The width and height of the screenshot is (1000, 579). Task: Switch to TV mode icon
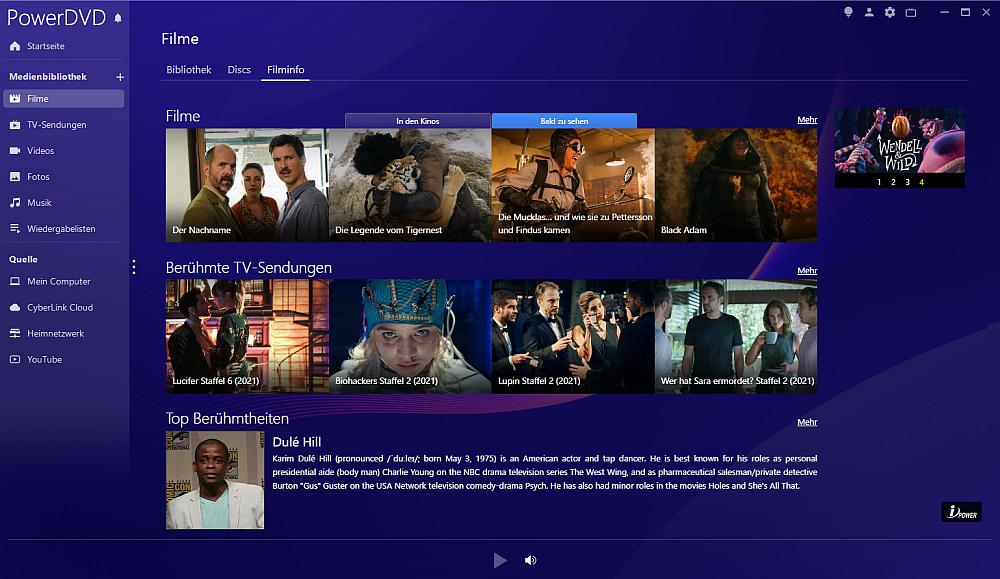coord(911,13)
